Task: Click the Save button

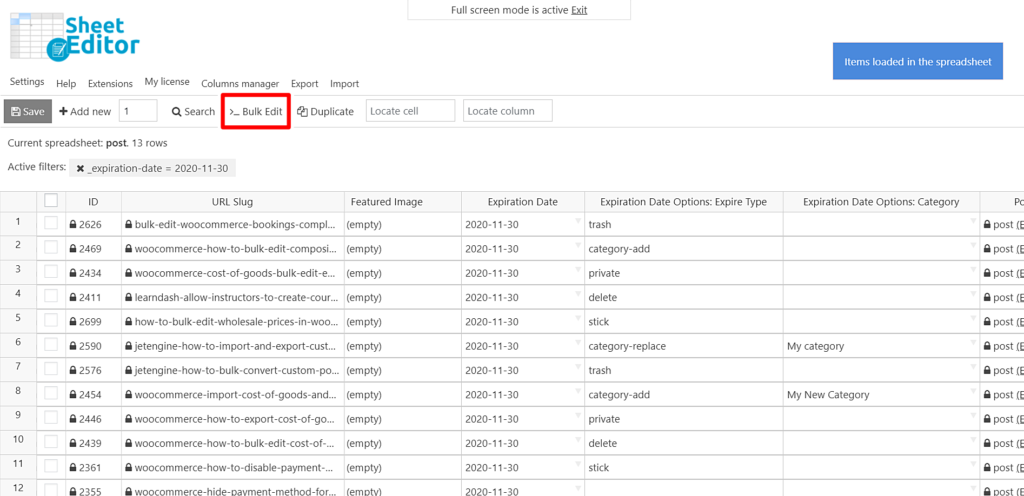Action: click(27, 111)
